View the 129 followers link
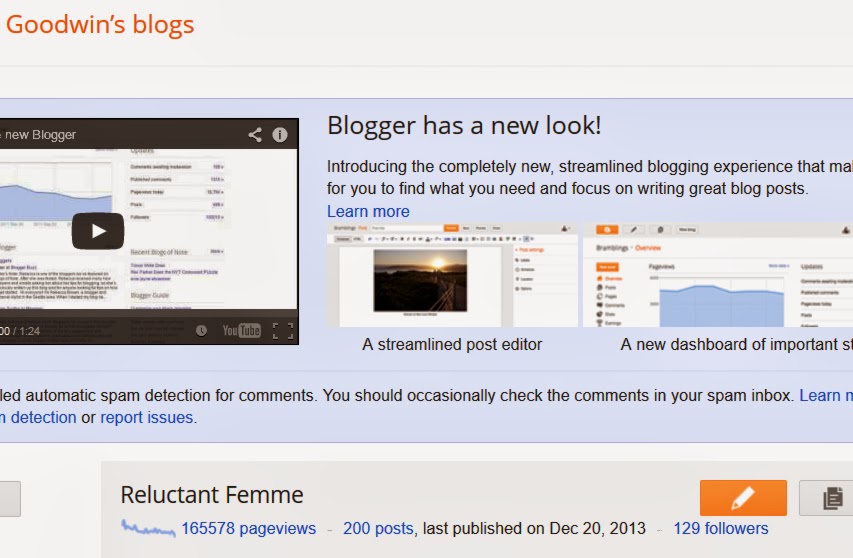Screen dimensions: 853x558 pos(721,528)
